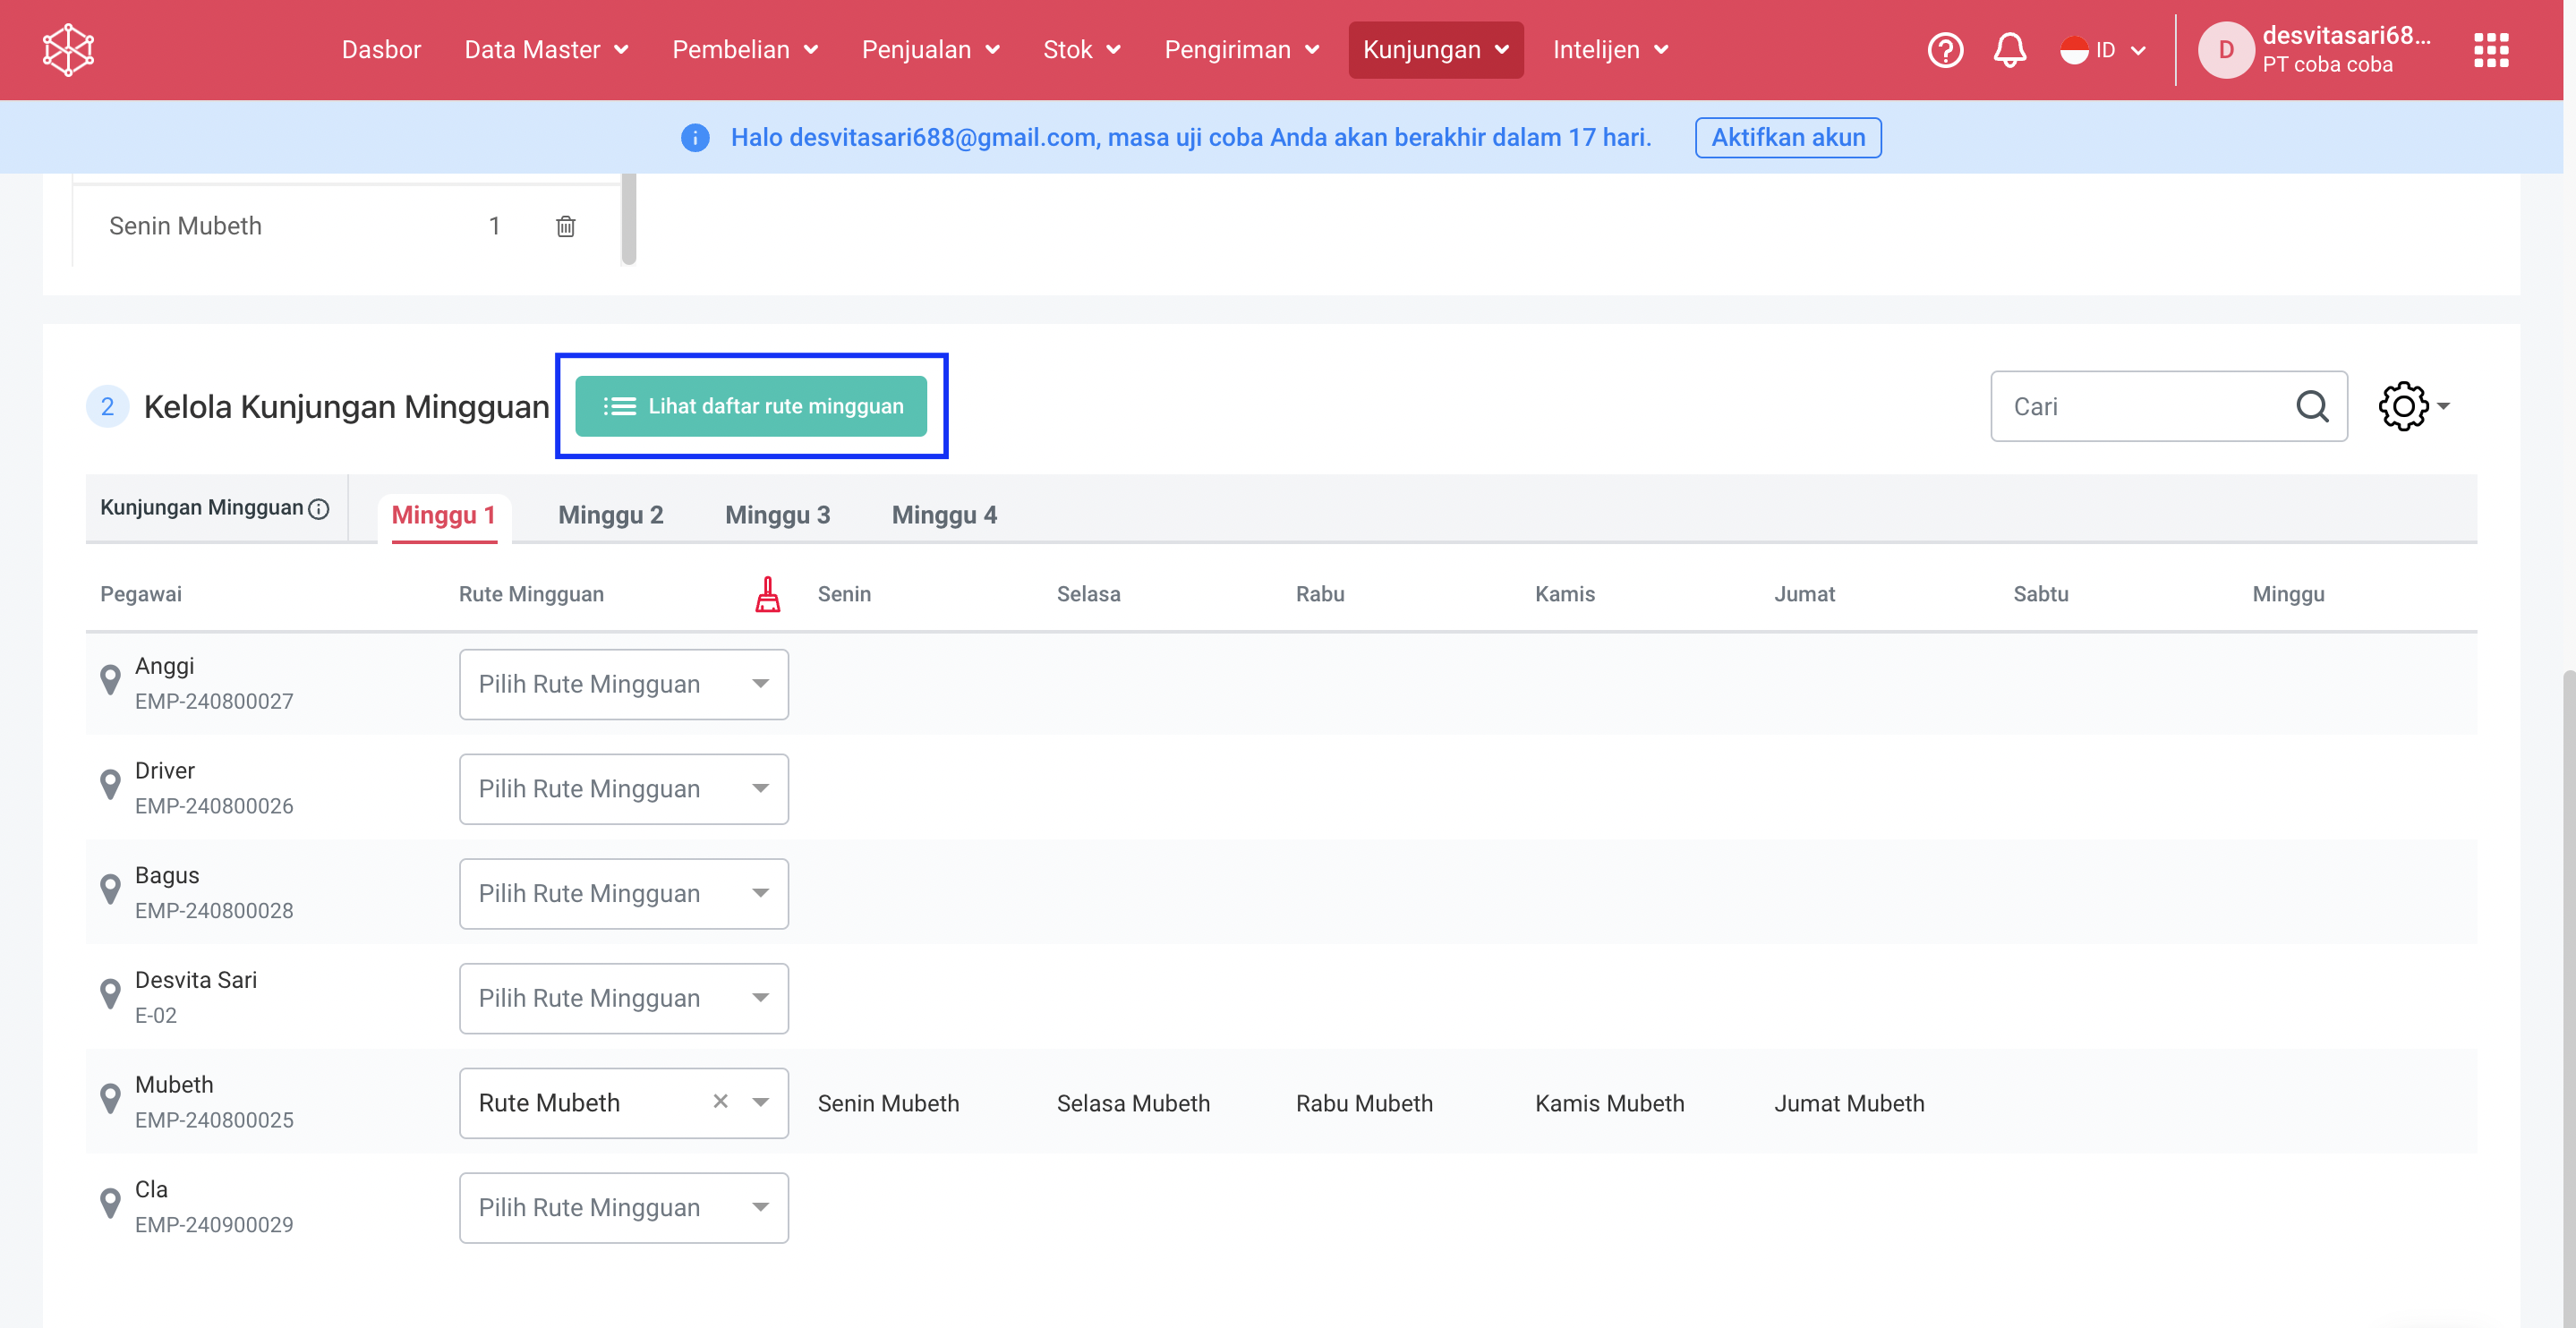2576x1328 pixels.
Task: Click Kunjungan Mingguan info icon
Action: 319,509
